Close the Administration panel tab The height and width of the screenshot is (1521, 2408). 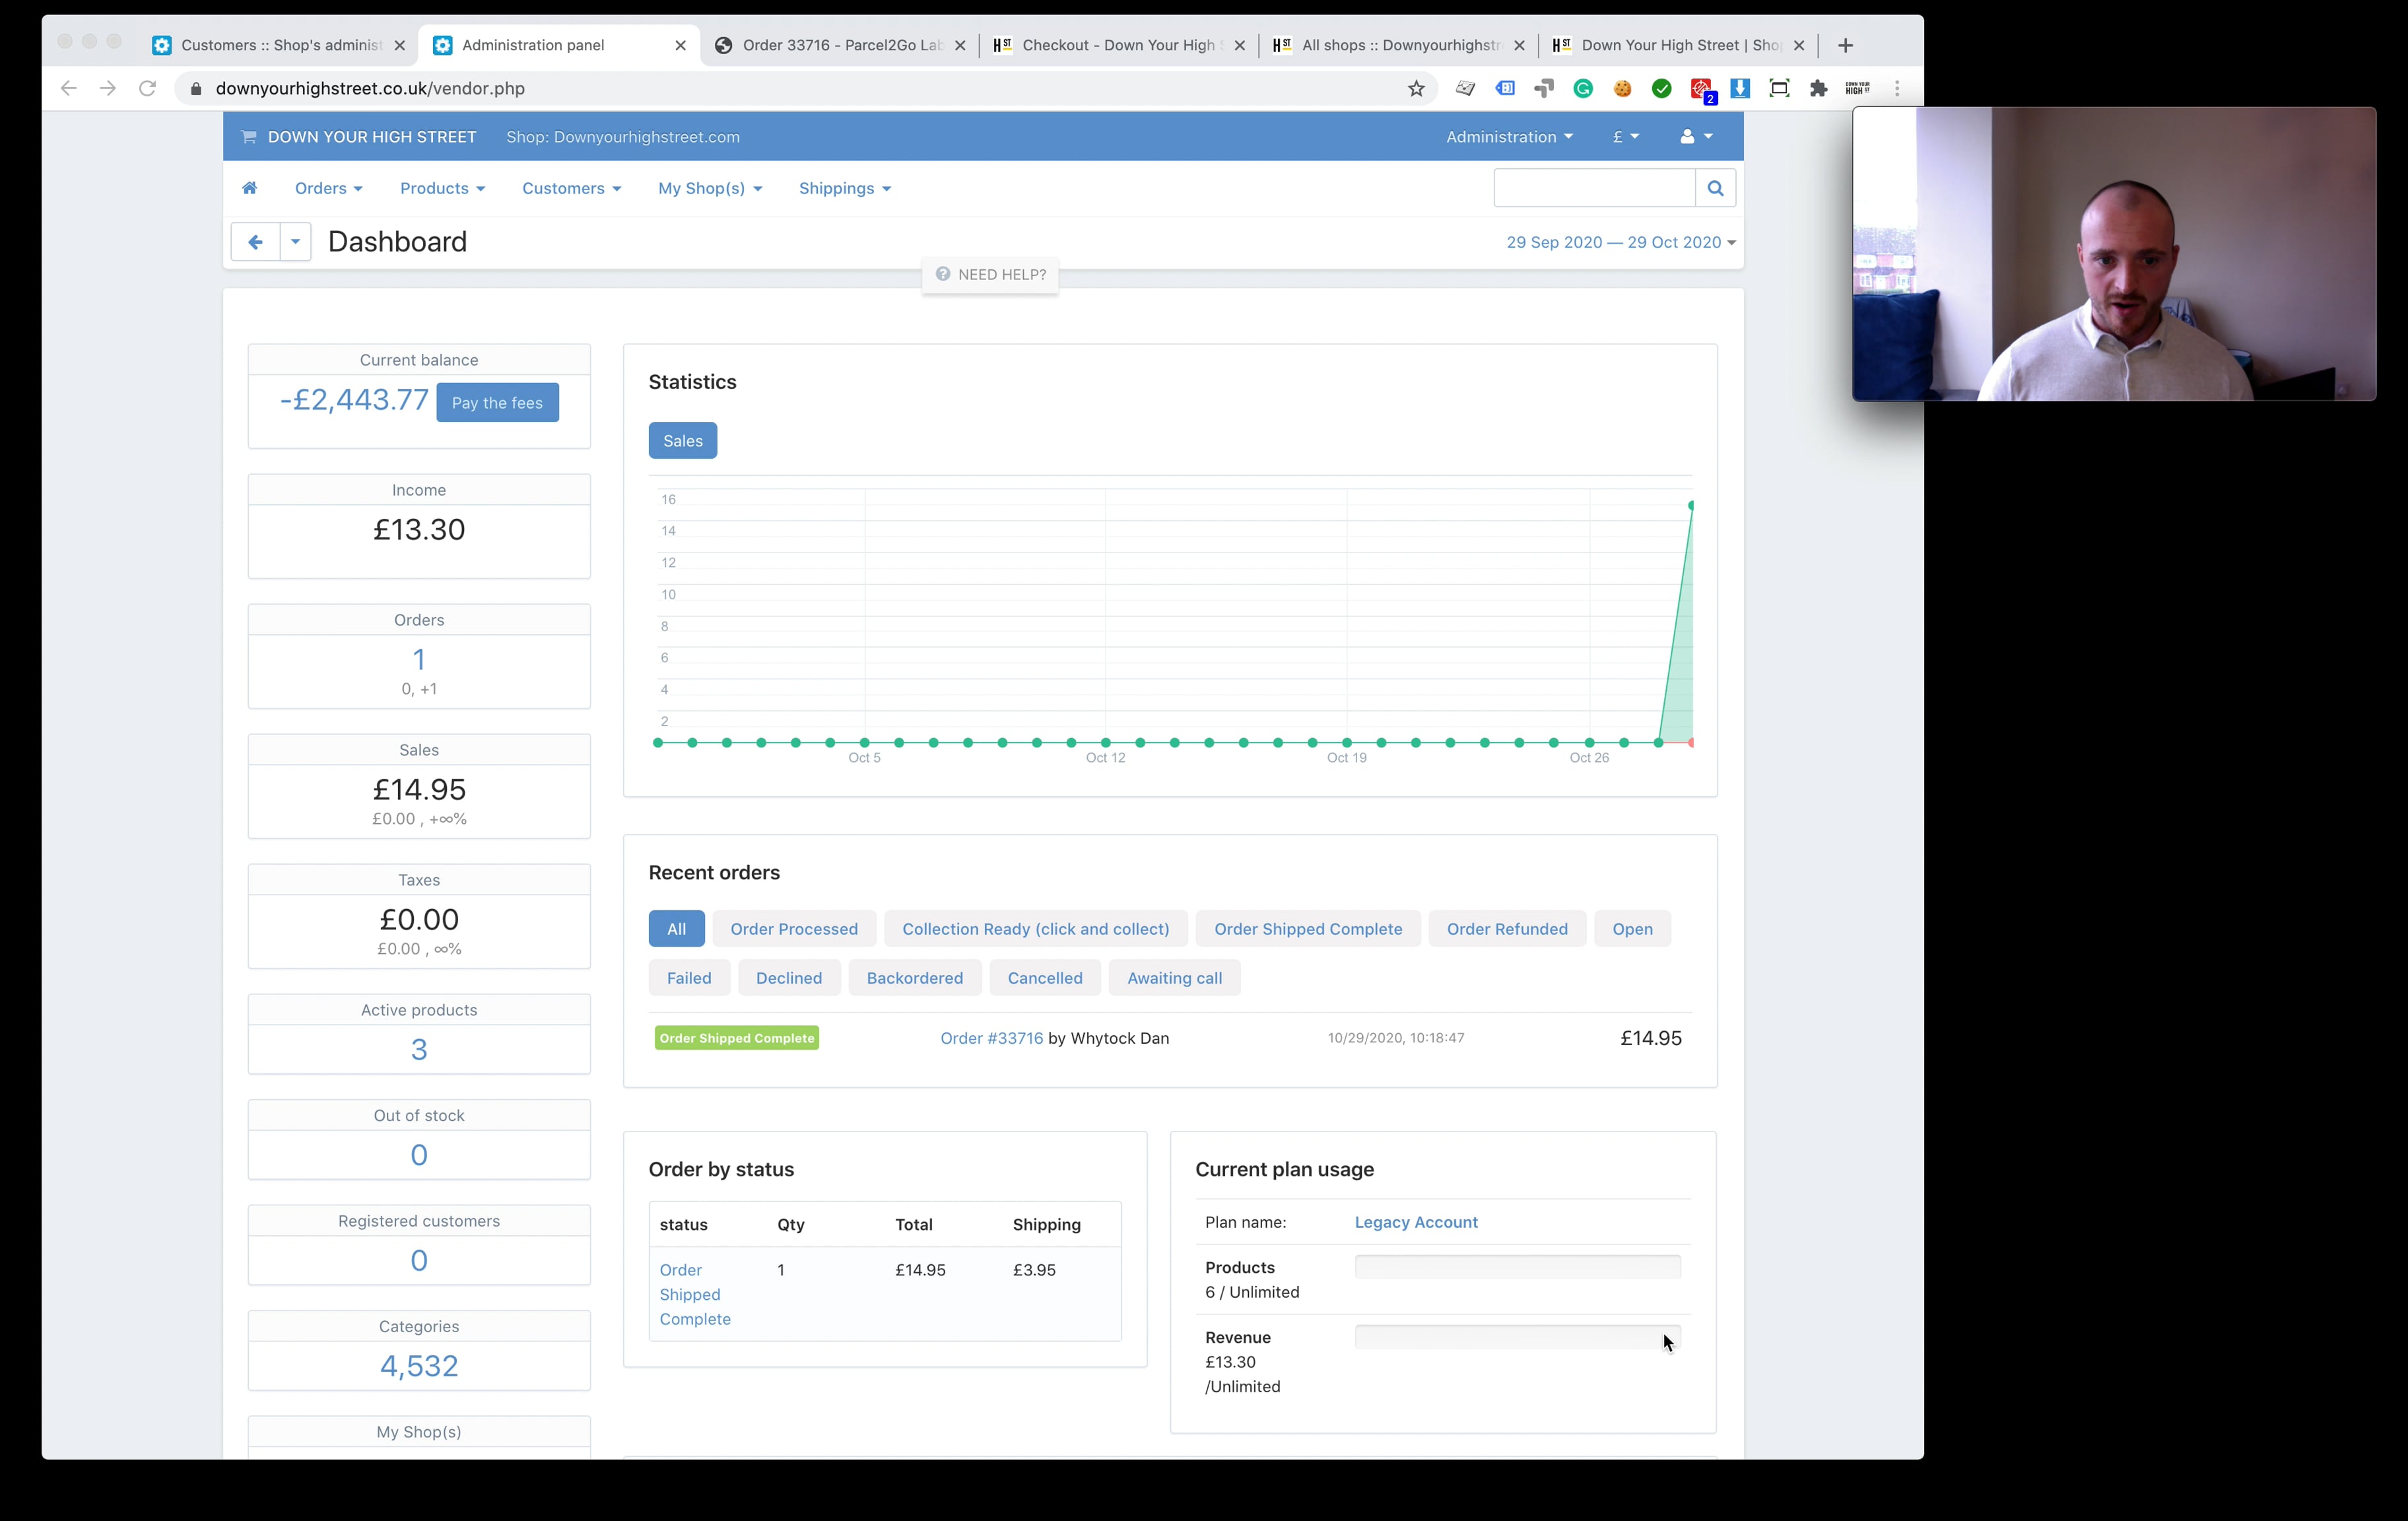coord(680,45)
